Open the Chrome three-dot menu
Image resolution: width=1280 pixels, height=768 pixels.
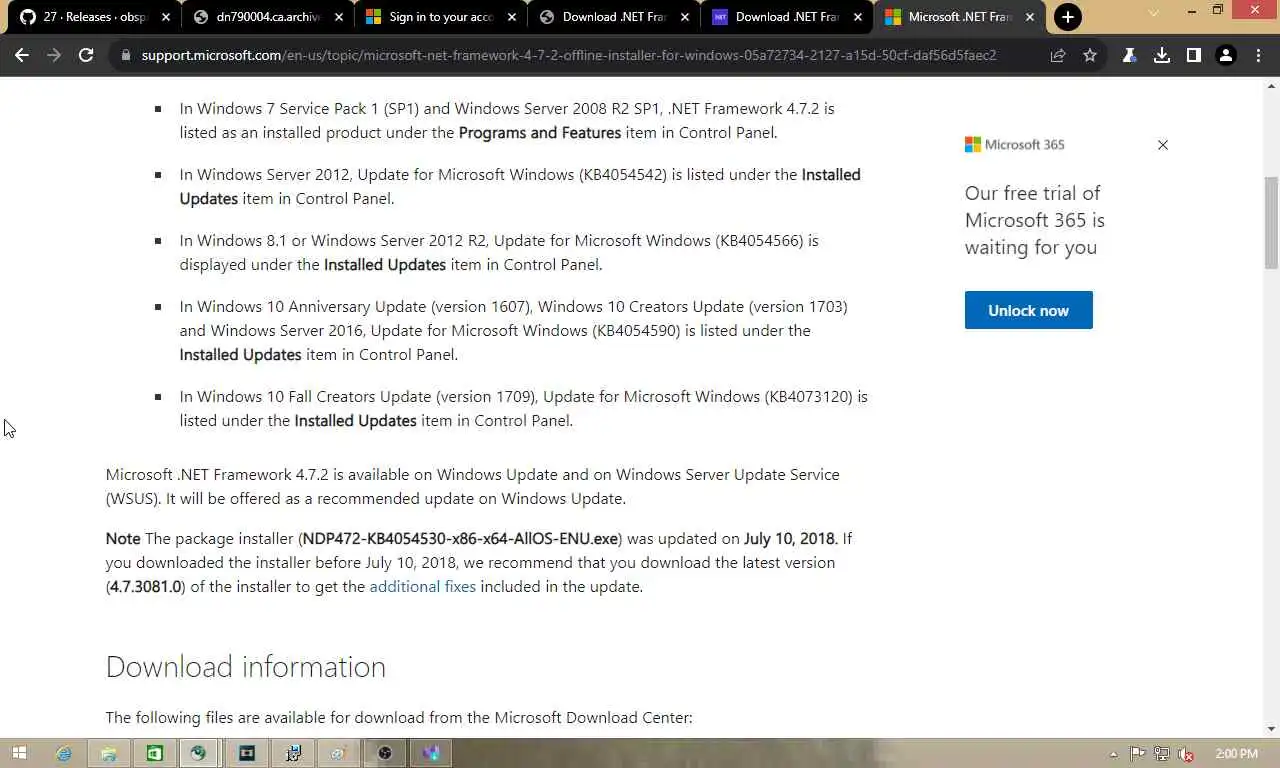point(1258,55)
